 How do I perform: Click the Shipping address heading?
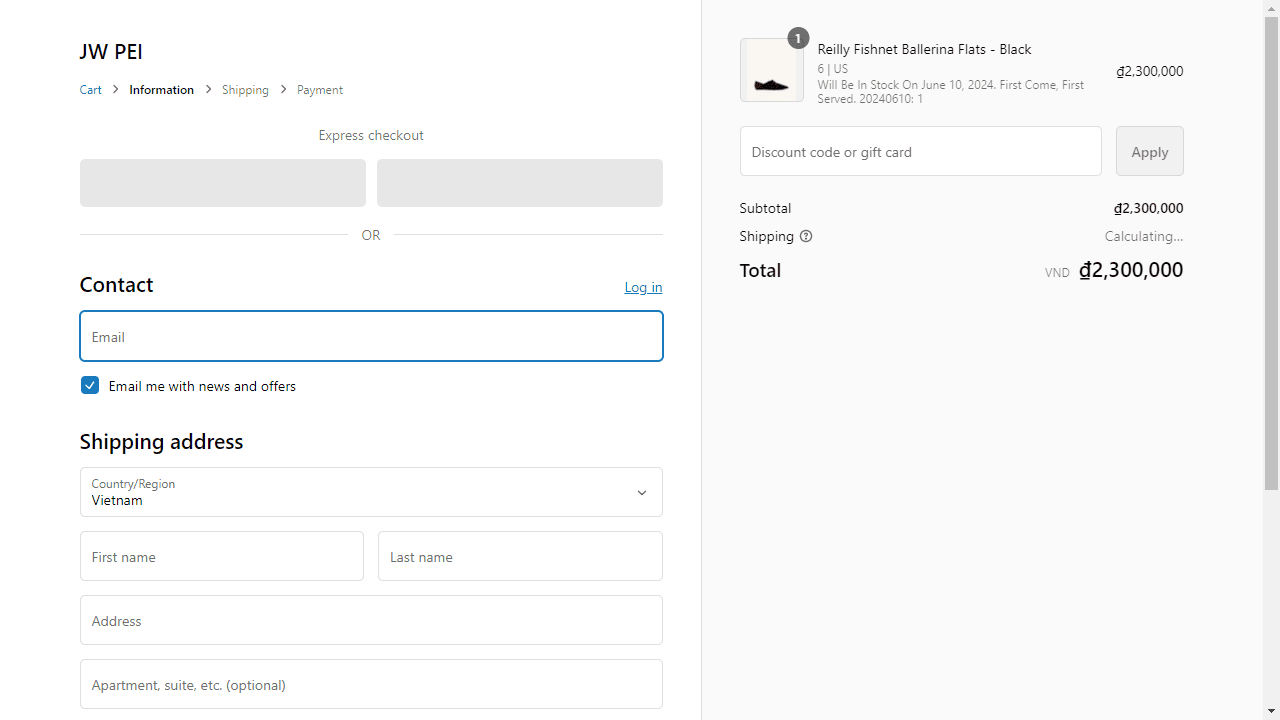(161, 441)
